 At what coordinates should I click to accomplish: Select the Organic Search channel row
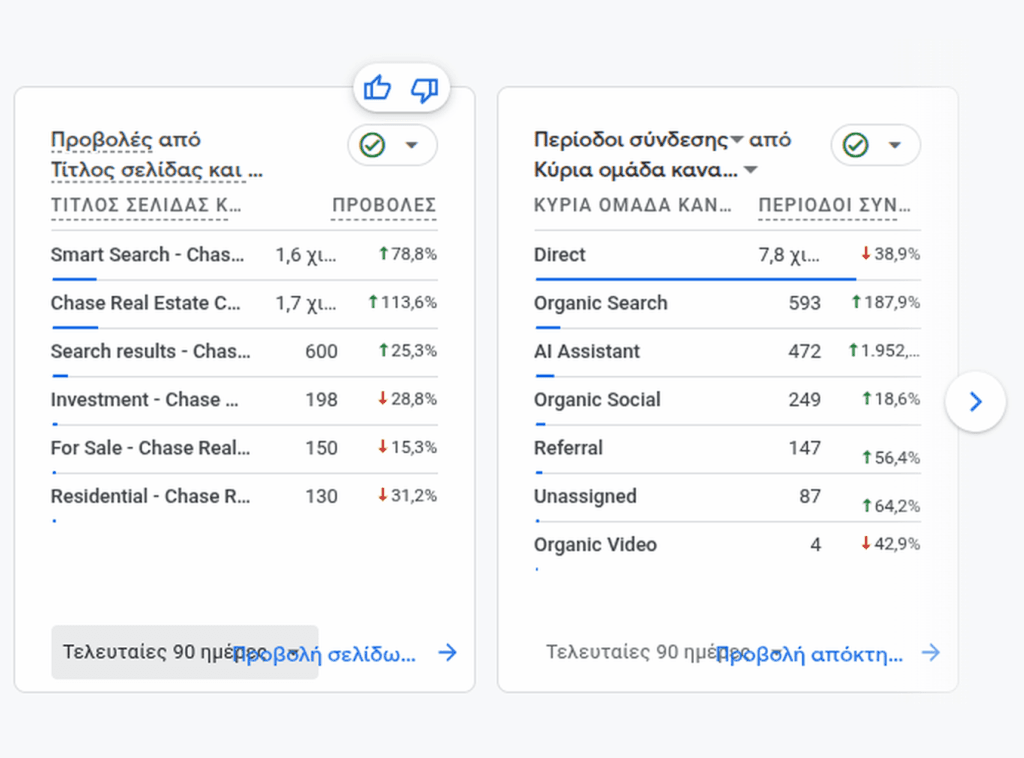(x=728, y=304)
